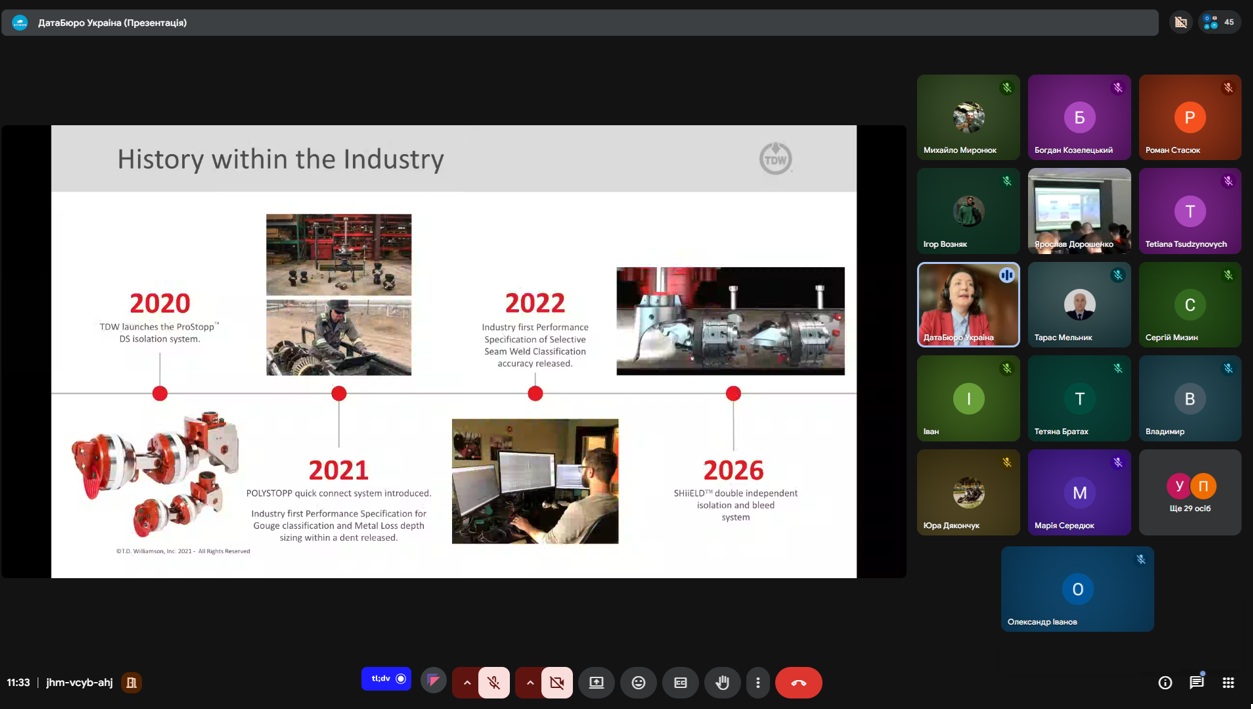Open the "Ще 29 осіб" tile

coord(1189,492)
